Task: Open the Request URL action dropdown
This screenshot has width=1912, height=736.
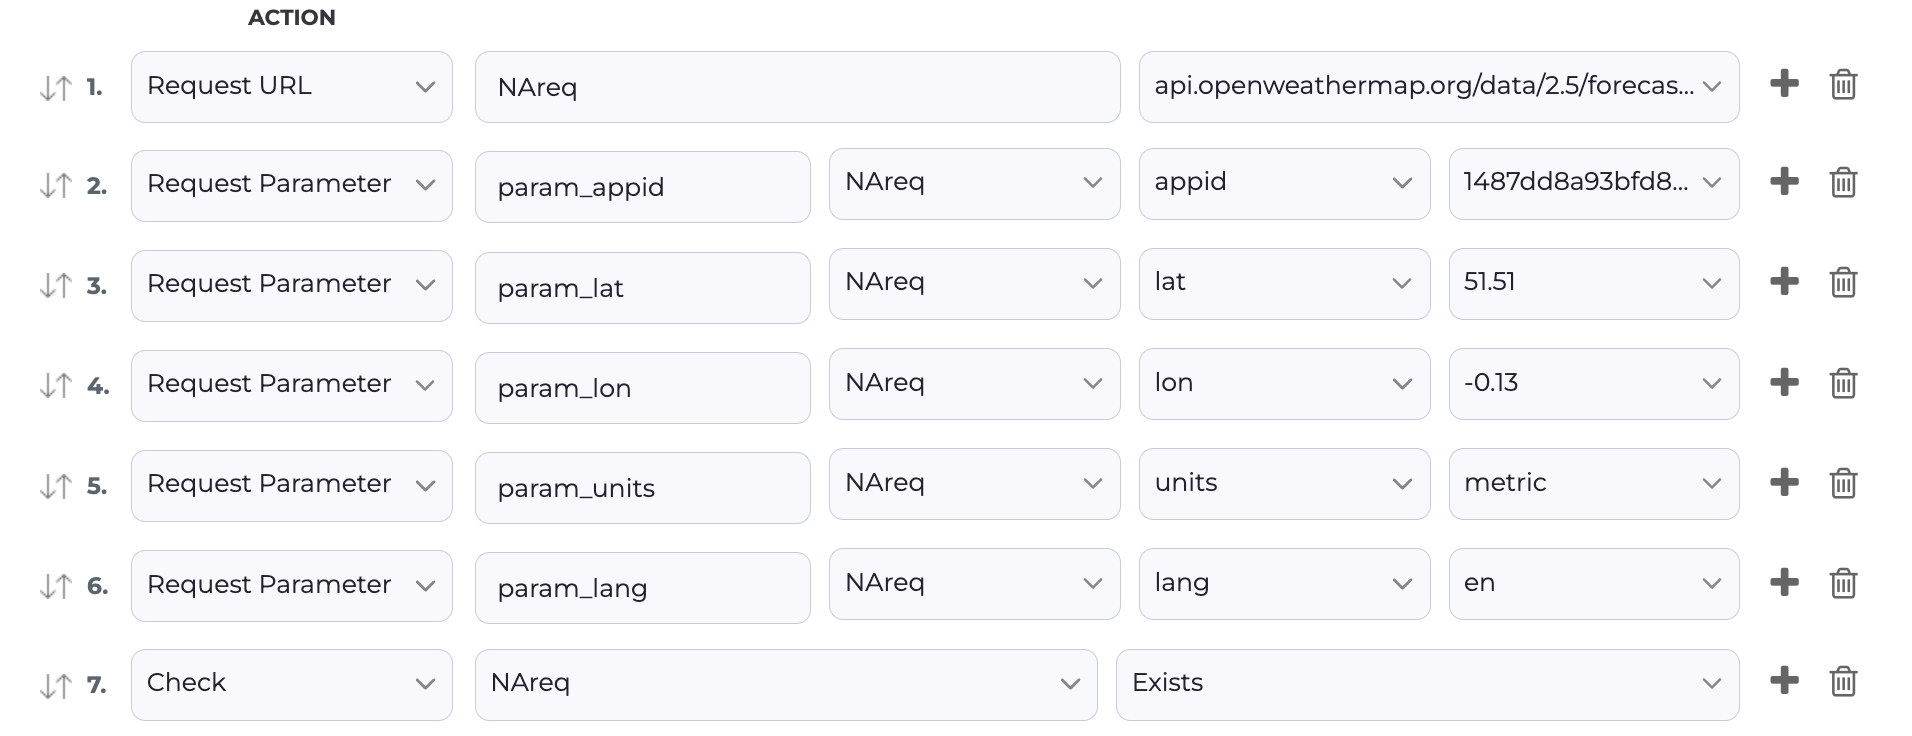Action: point(291,87)
